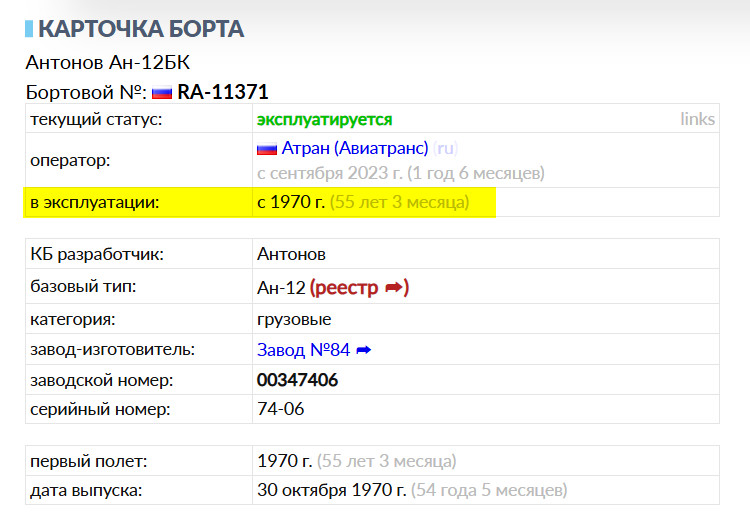The image size is (750, 527).
Task: Click the 'дата выпуска:' label
Action: click(86, 491)
